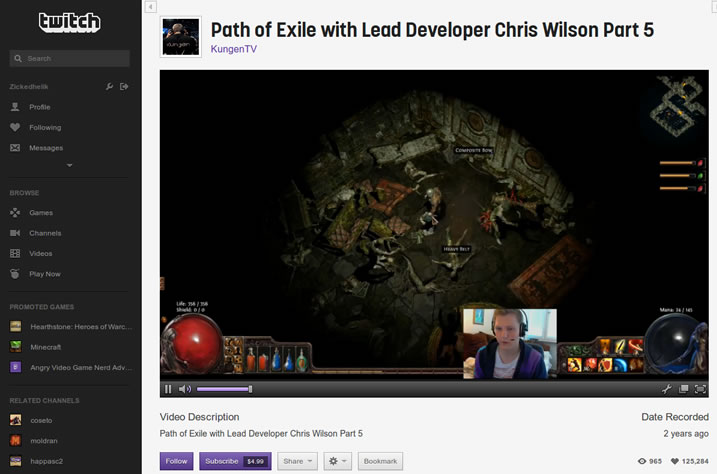Click the "2 years ago" date text
This screenshot has height=474, width=717.
click(x=686, y=433)
